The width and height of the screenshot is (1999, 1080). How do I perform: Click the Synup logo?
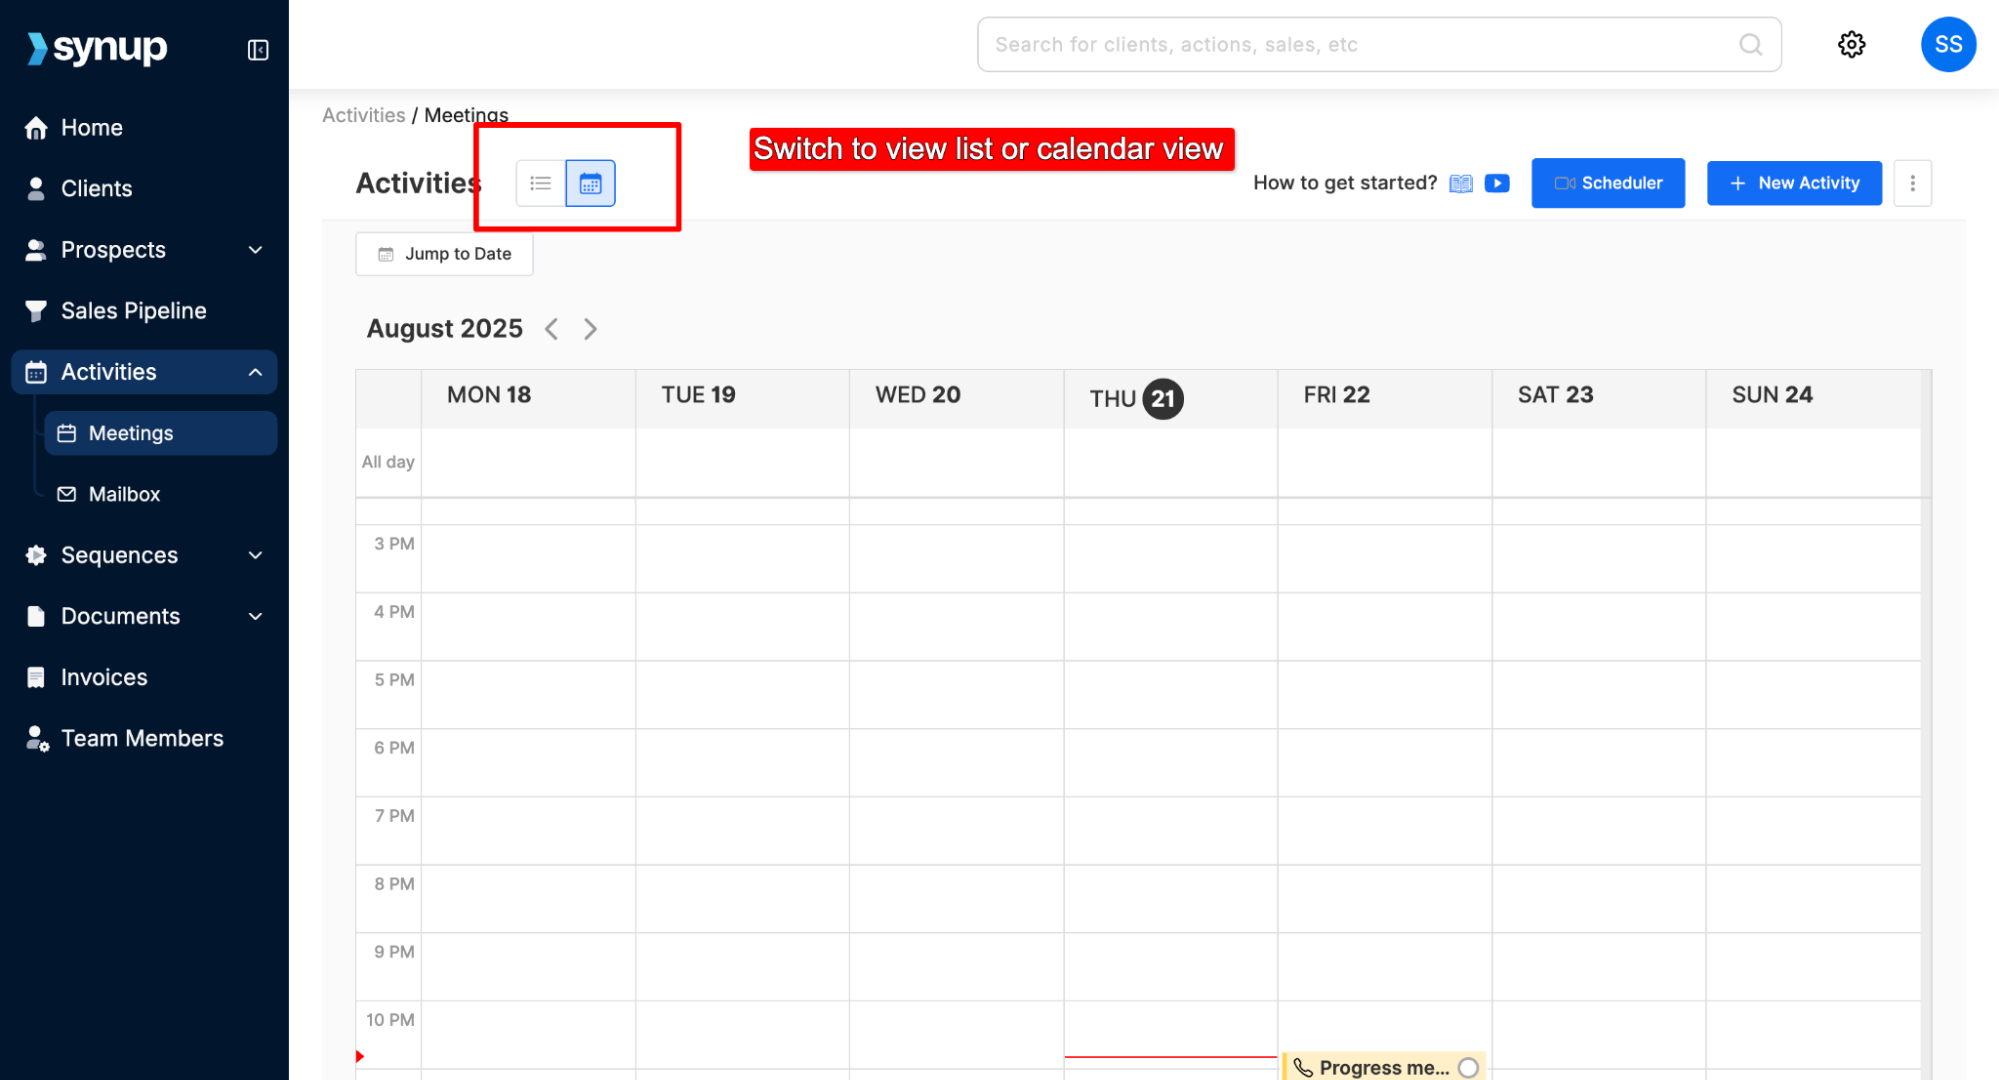(x=97, y=47)
